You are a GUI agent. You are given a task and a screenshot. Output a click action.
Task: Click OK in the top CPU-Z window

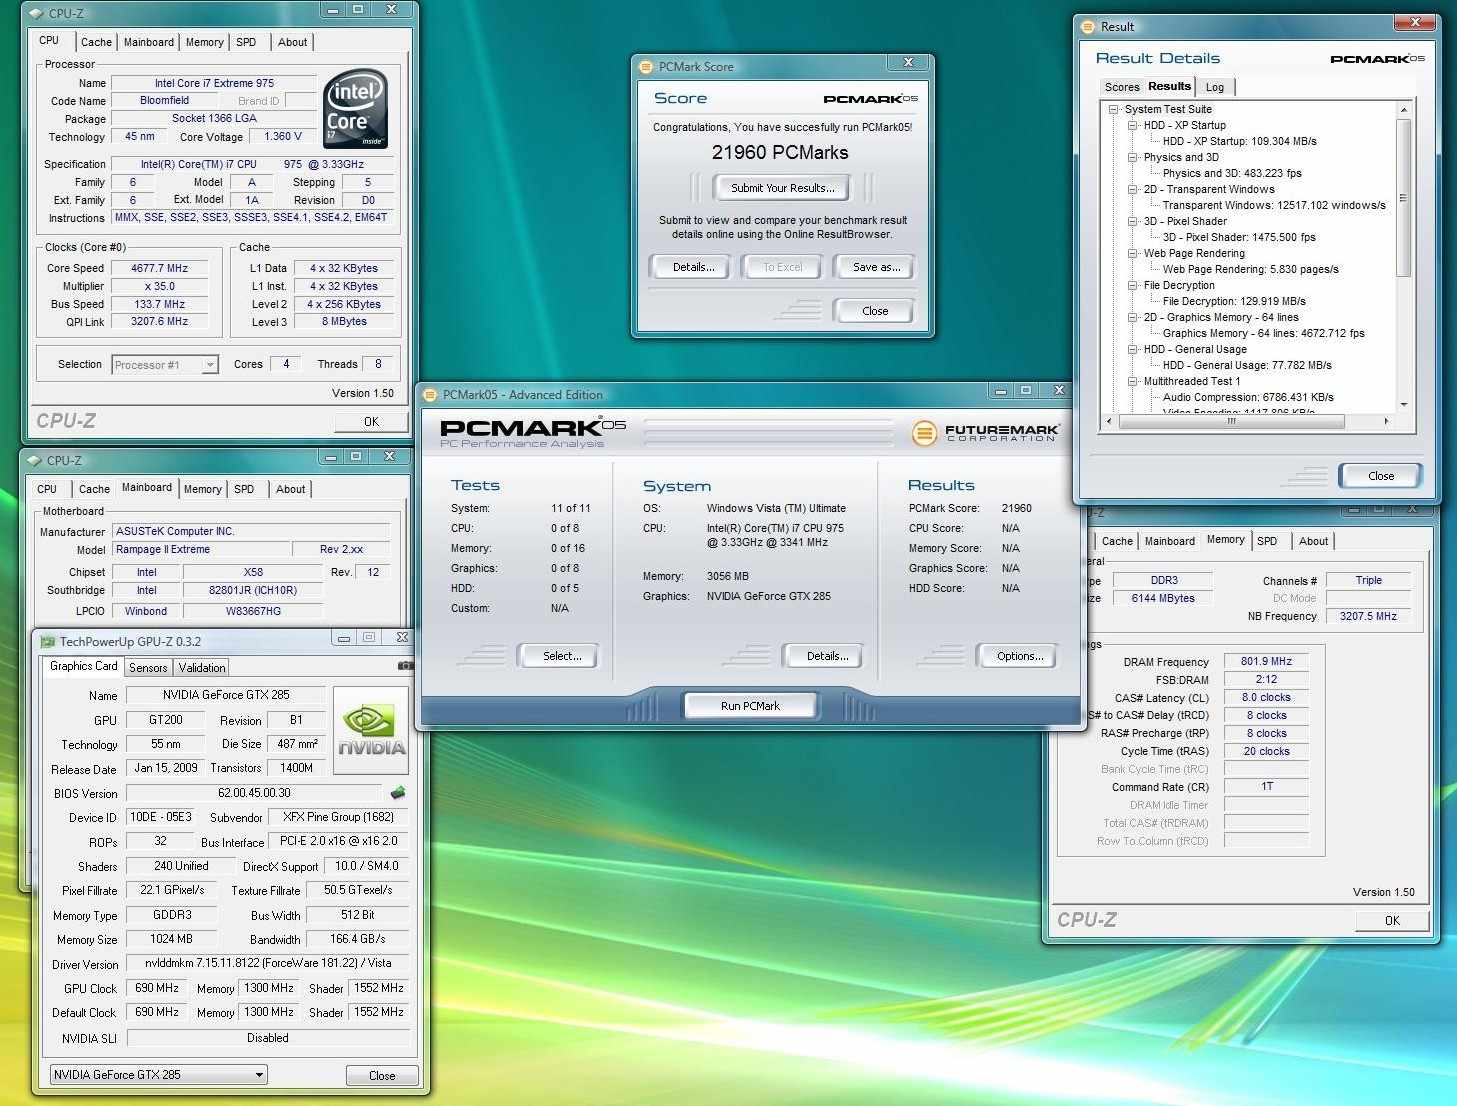pos(371,422)
